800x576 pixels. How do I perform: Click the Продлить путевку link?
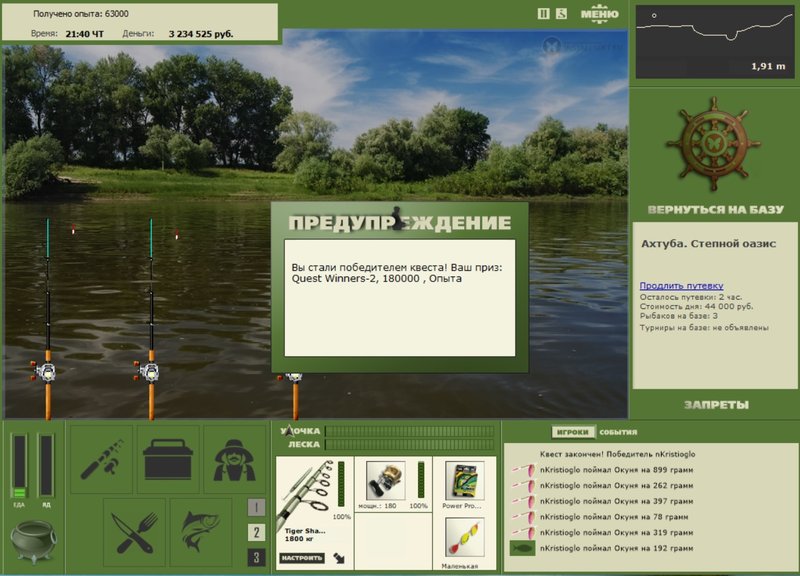[681, 286]
